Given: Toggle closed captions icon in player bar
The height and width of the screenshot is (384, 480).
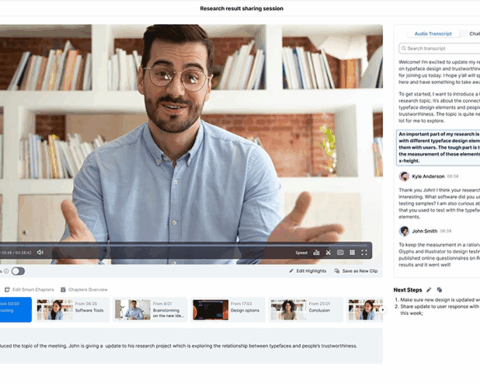Looking at the screenshot, I should (x=340, y=253).
